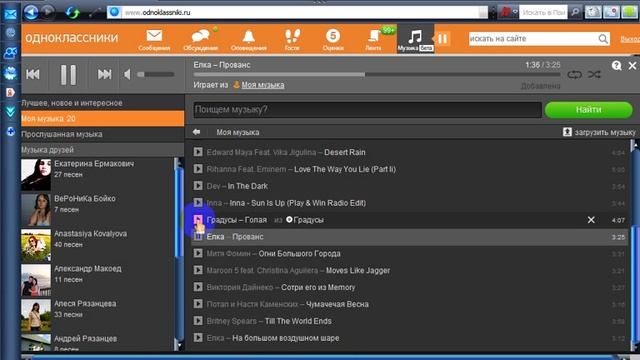640x360 pixels.
Task: Open the Моя музыка link under the track title
Action: coord(263,85)
